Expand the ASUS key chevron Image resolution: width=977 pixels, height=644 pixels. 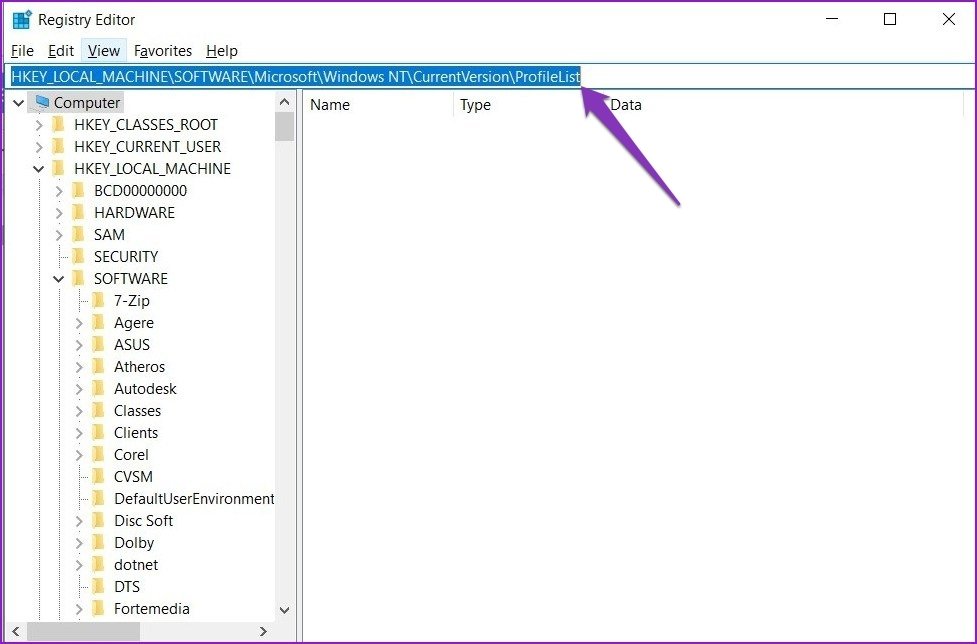pyautogui.click(x=79, y=345)
